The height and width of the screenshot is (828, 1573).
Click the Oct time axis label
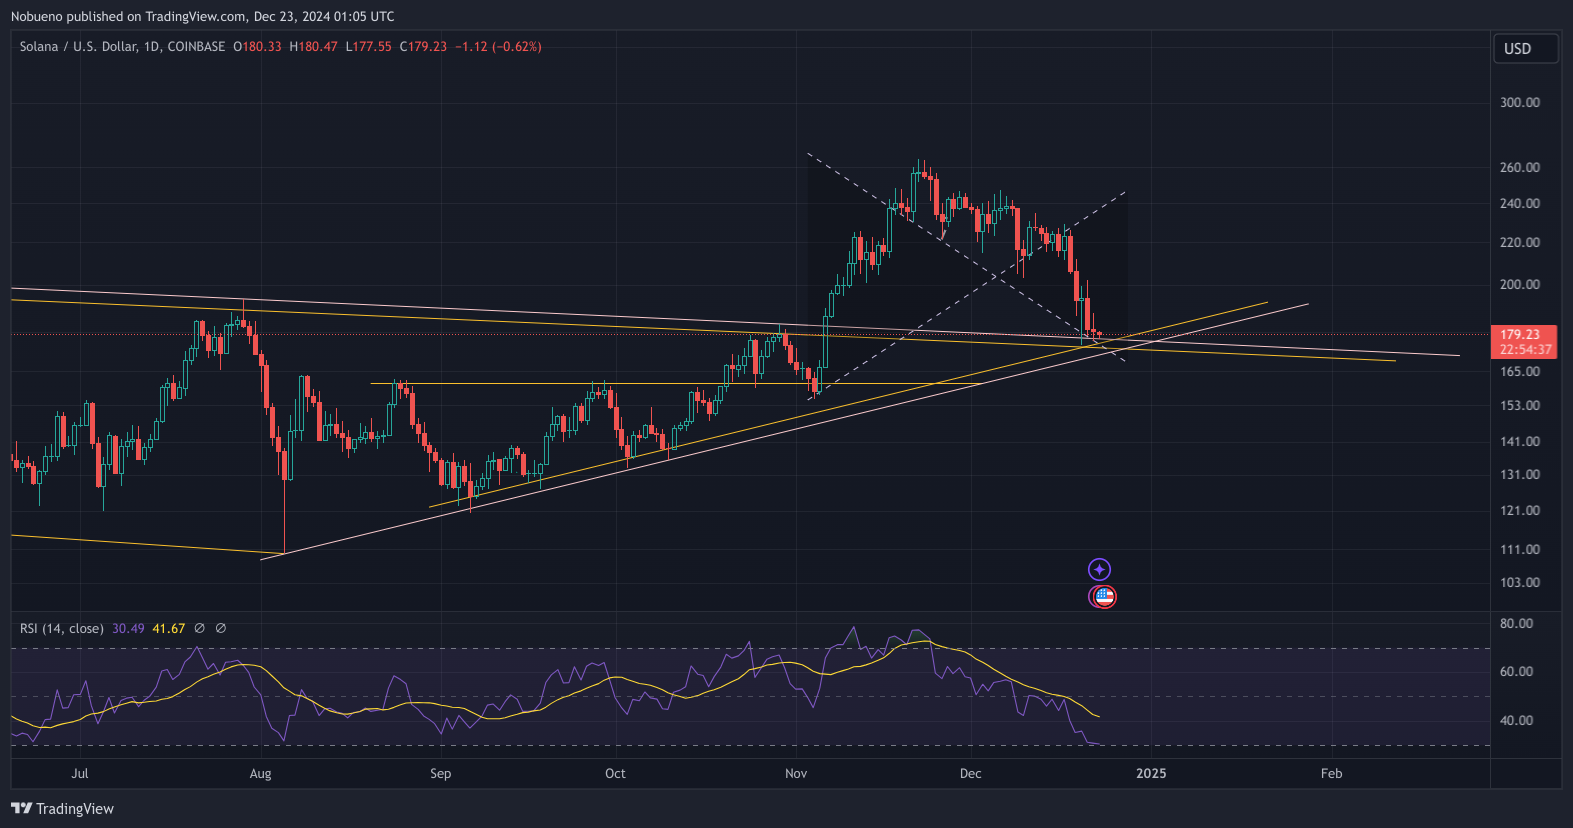(x=615, y=773)
